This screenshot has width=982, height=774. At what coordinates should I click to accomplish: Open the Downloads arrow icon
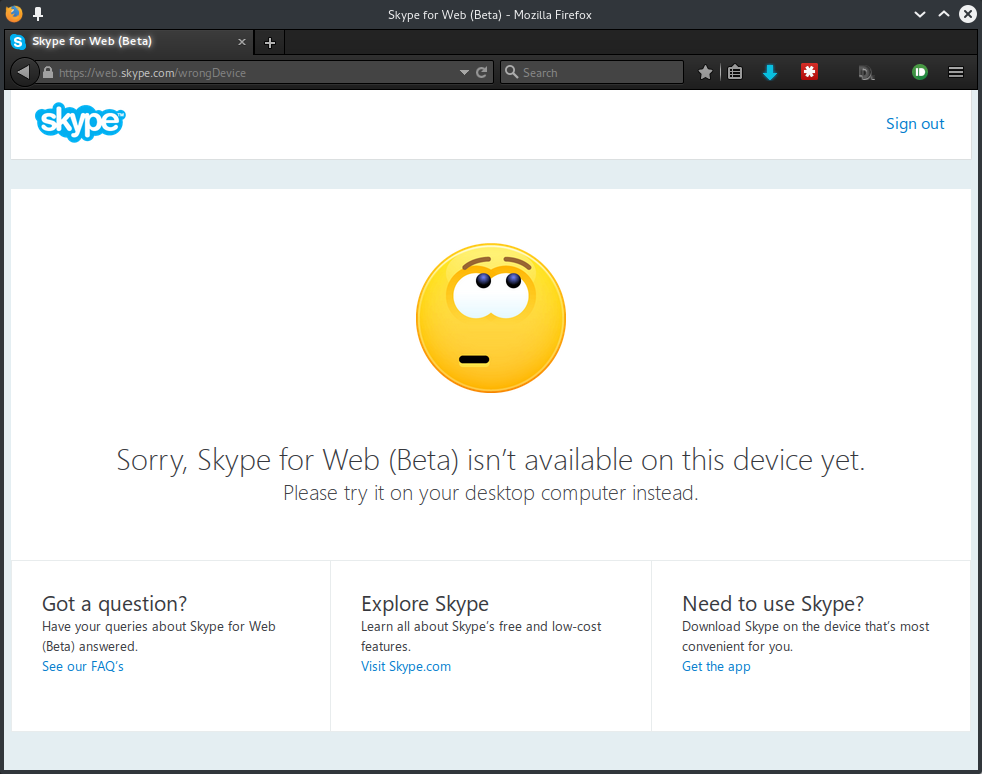[x=770, y=73]
